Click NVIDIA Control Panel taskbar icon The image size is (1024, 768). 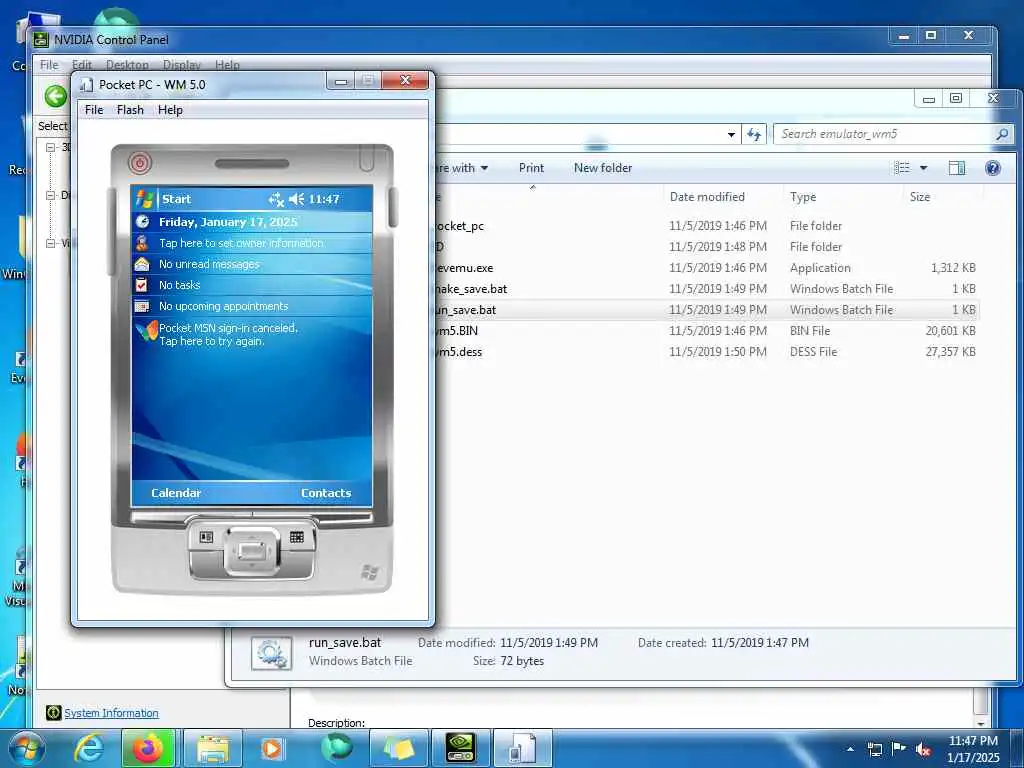coord(460,748)
